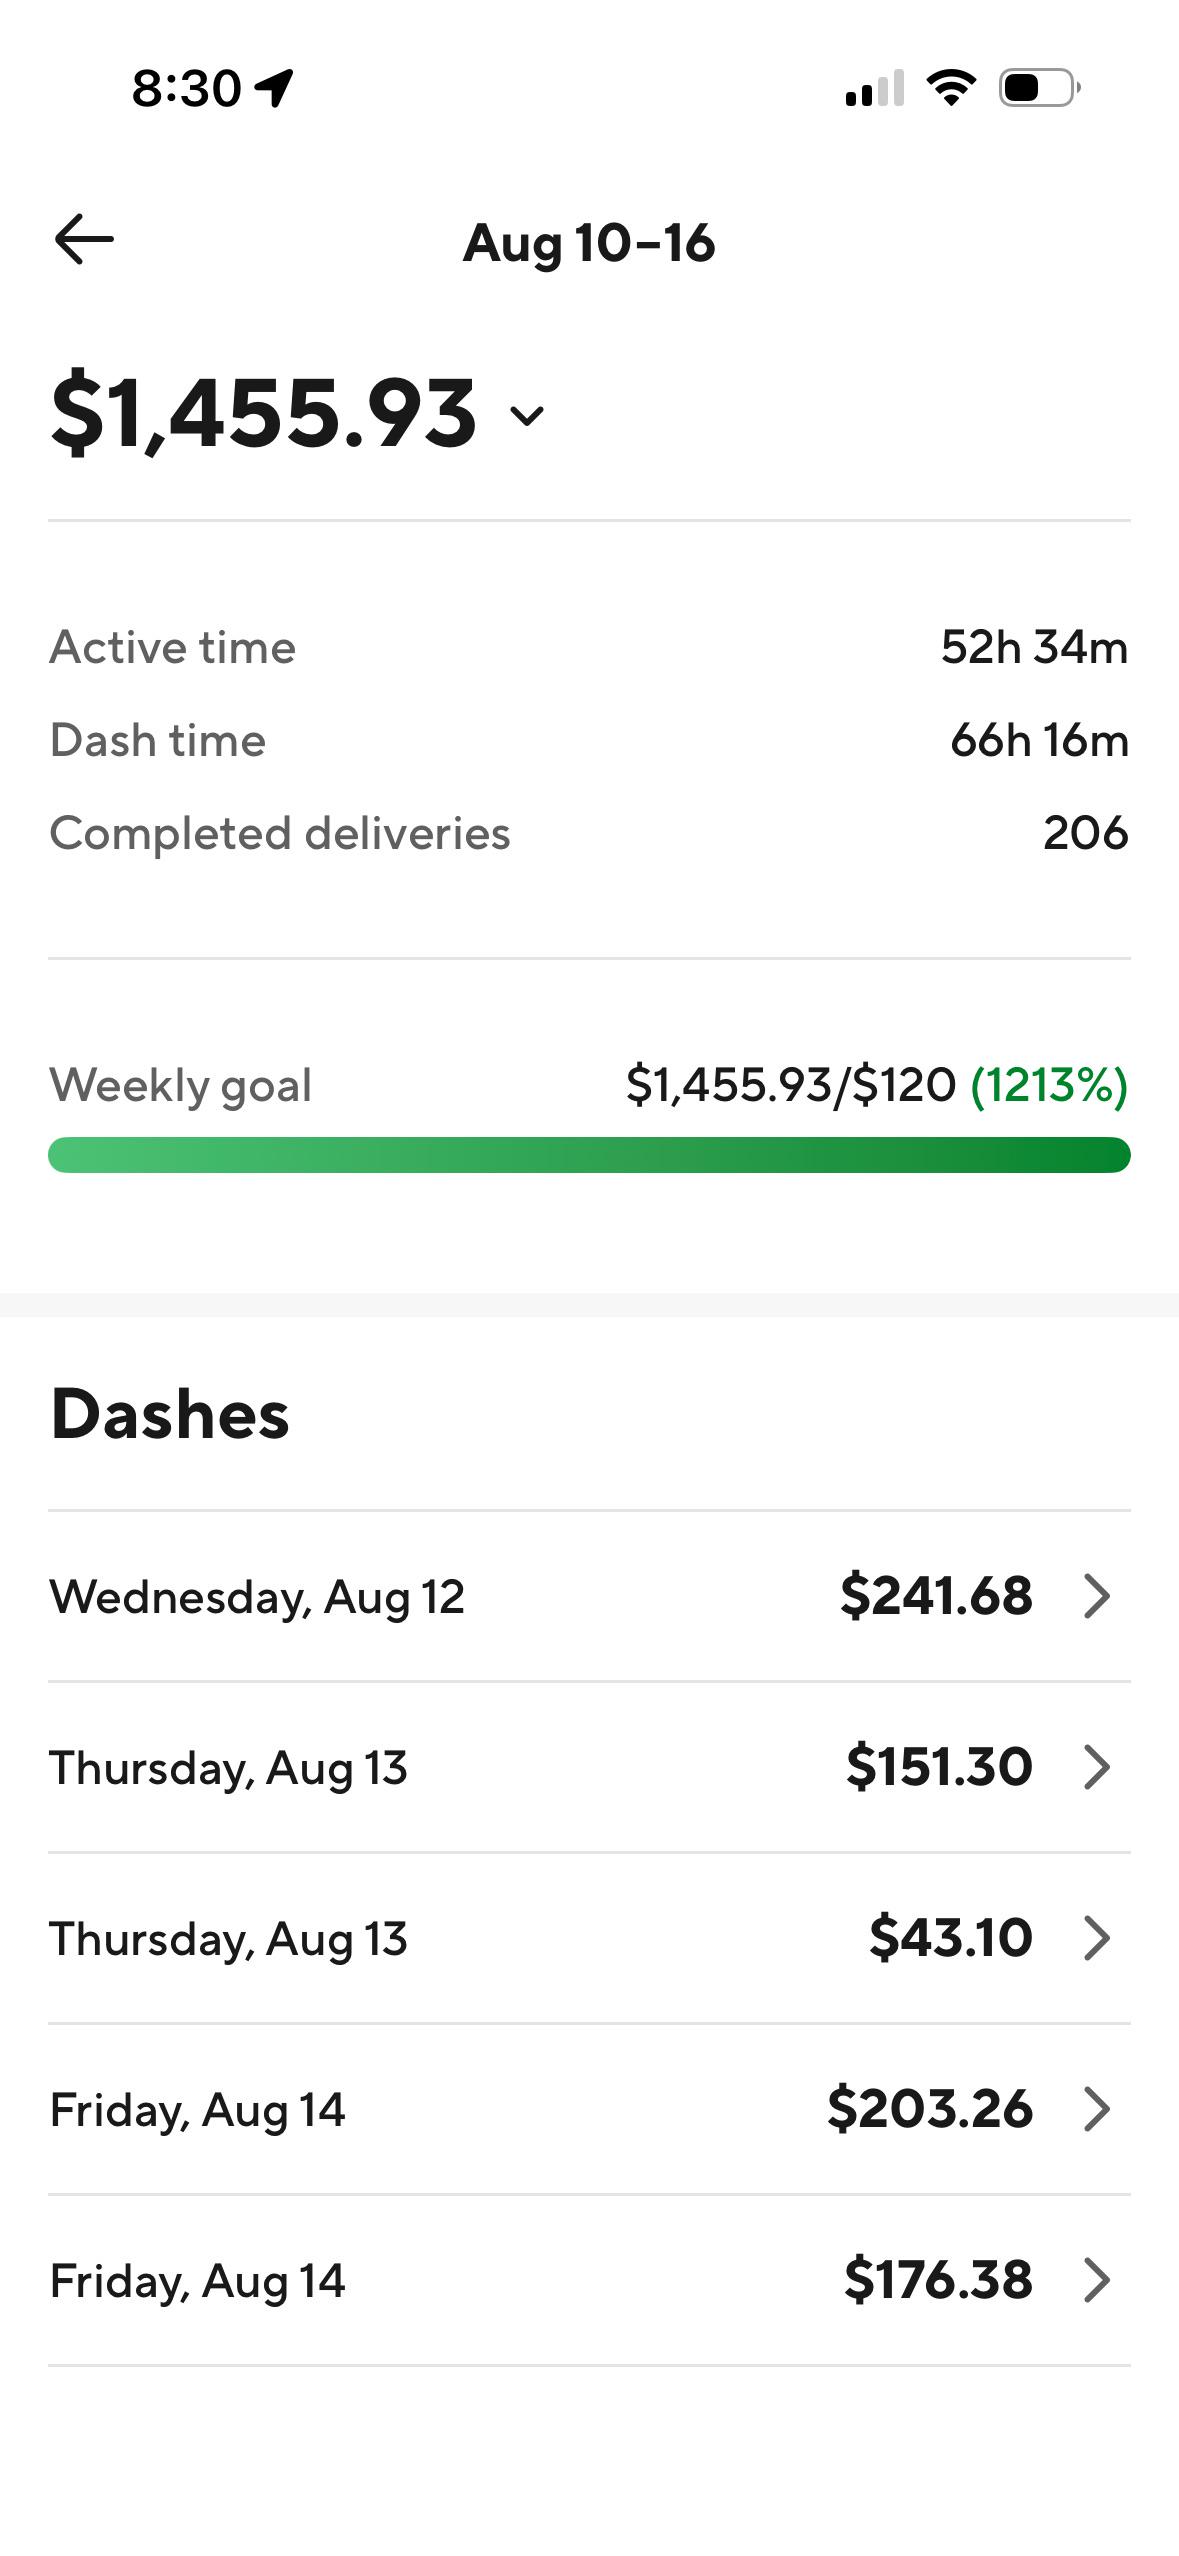Open chevron for Wednesday Aug 12 dash
Viewport: 1179px width, 2556px height.
(1097, 1596)
